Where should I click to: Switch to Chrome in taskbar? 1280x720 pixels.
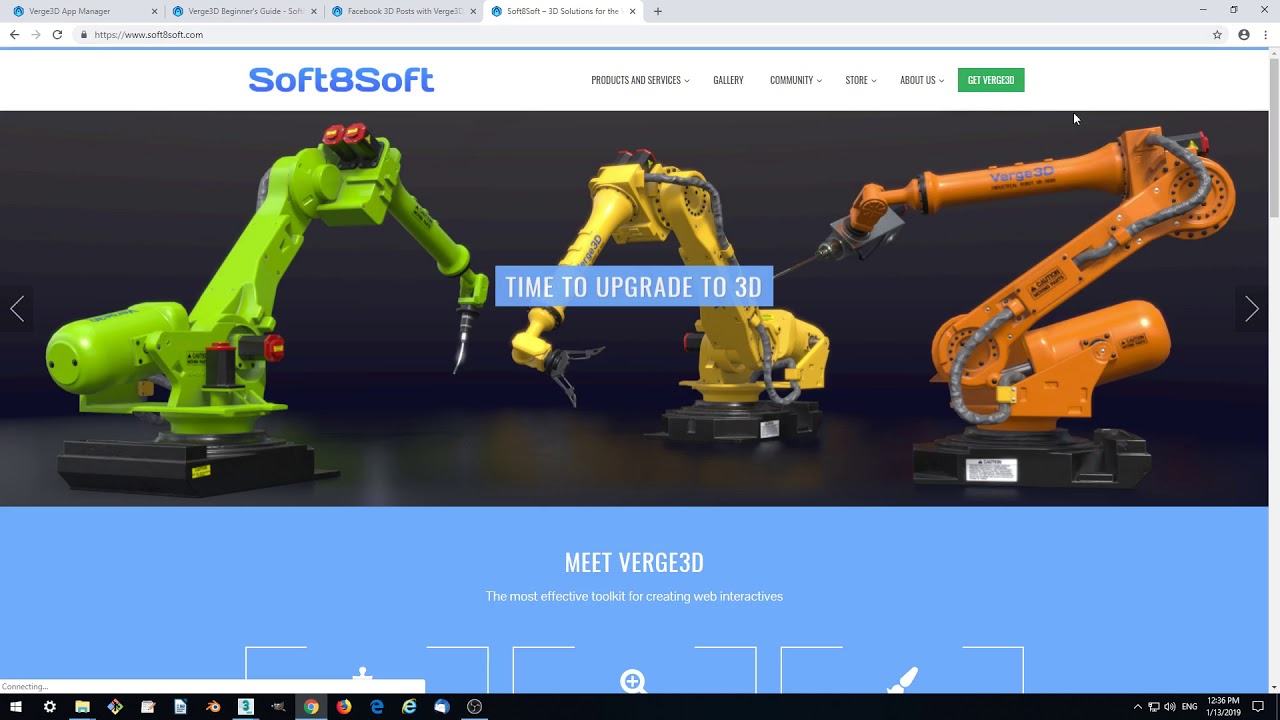point(311,706)
